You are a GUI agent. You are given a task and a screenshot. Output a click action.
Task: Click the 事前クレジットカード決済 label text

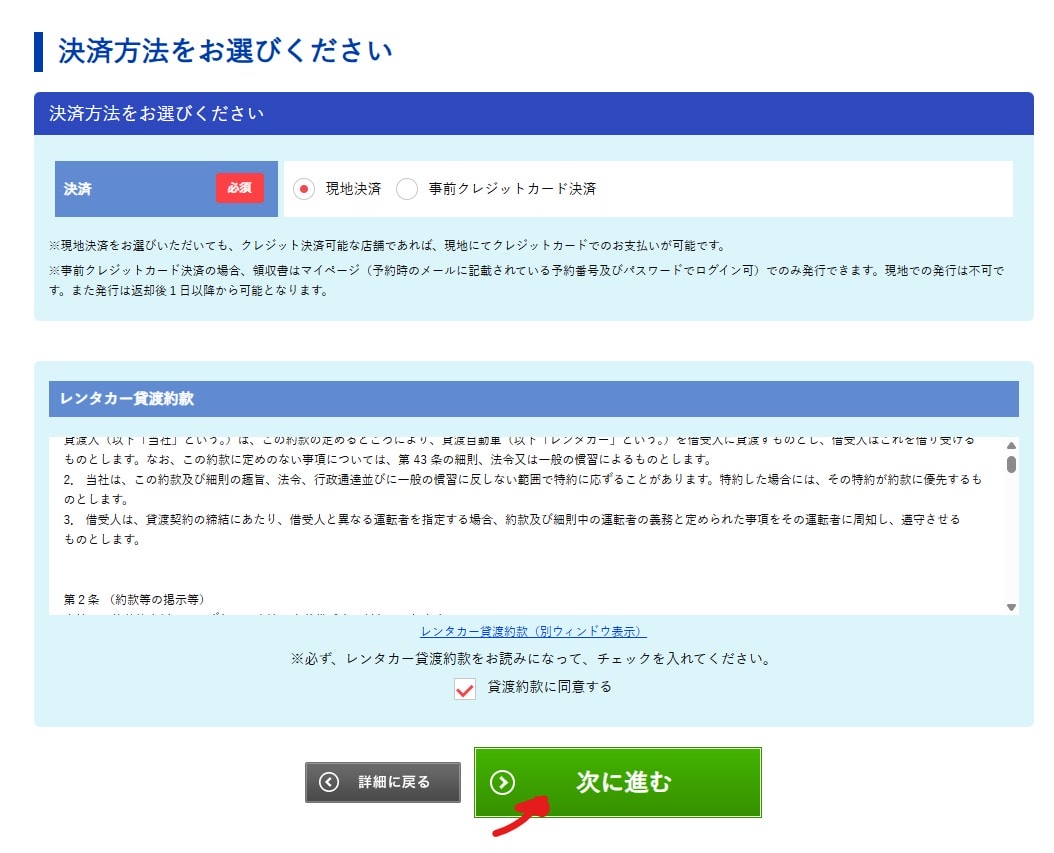[x=512, y=189]
